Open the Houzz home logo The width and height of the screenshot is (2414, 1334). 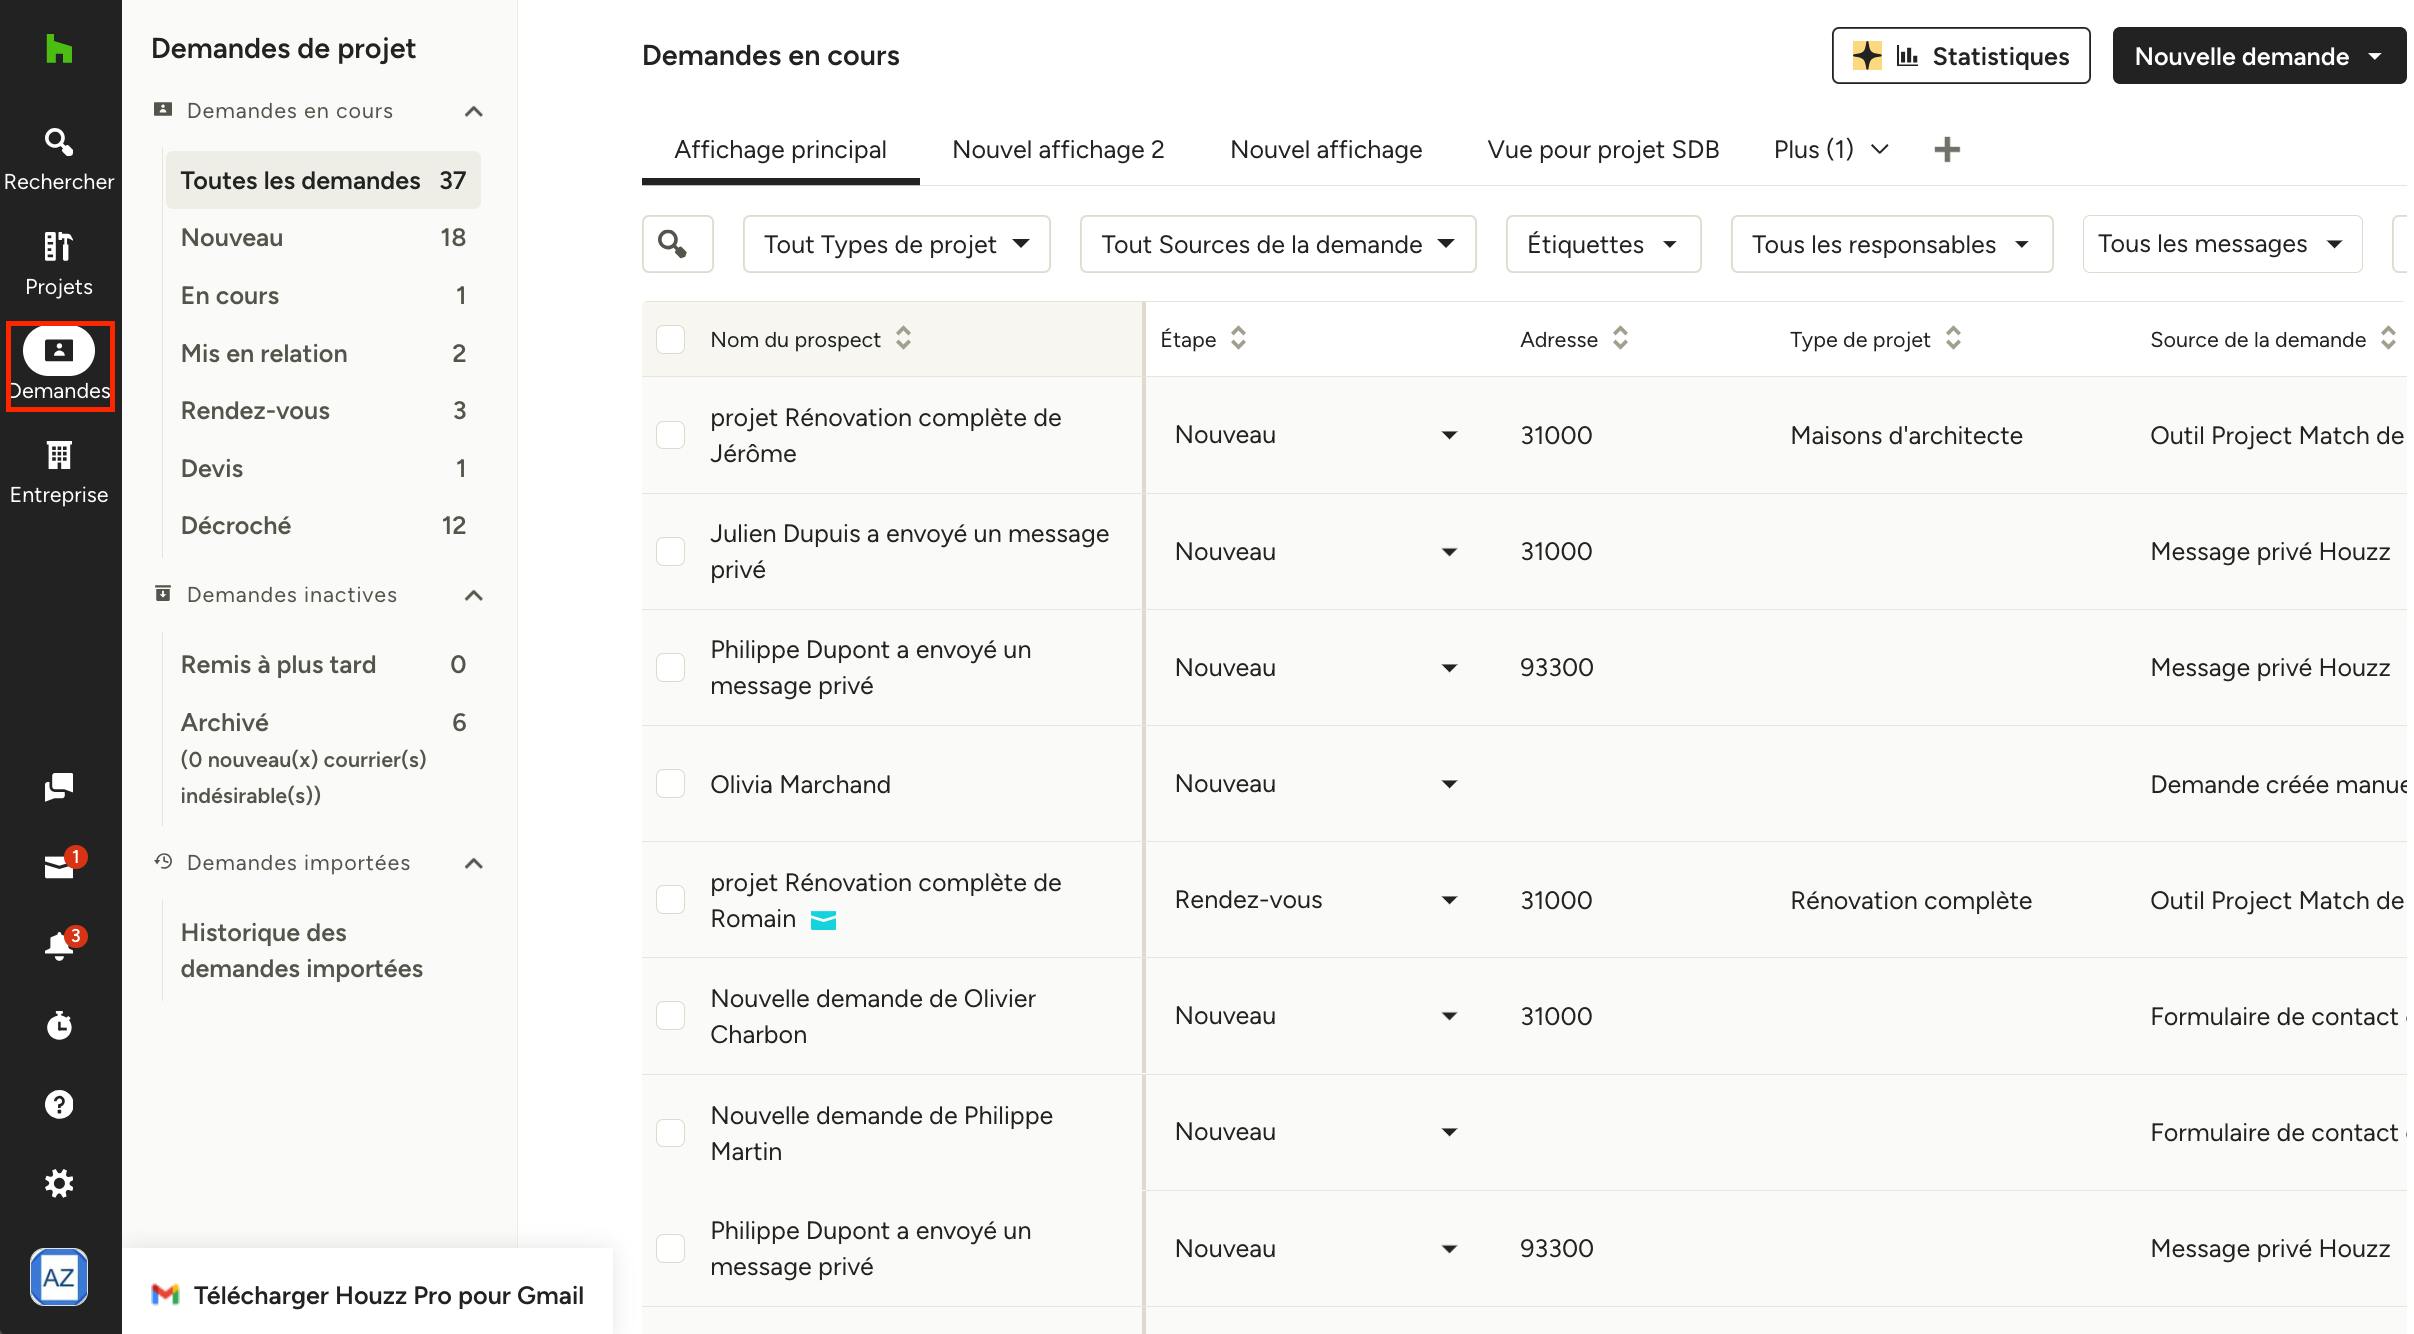tap(59, 49)
